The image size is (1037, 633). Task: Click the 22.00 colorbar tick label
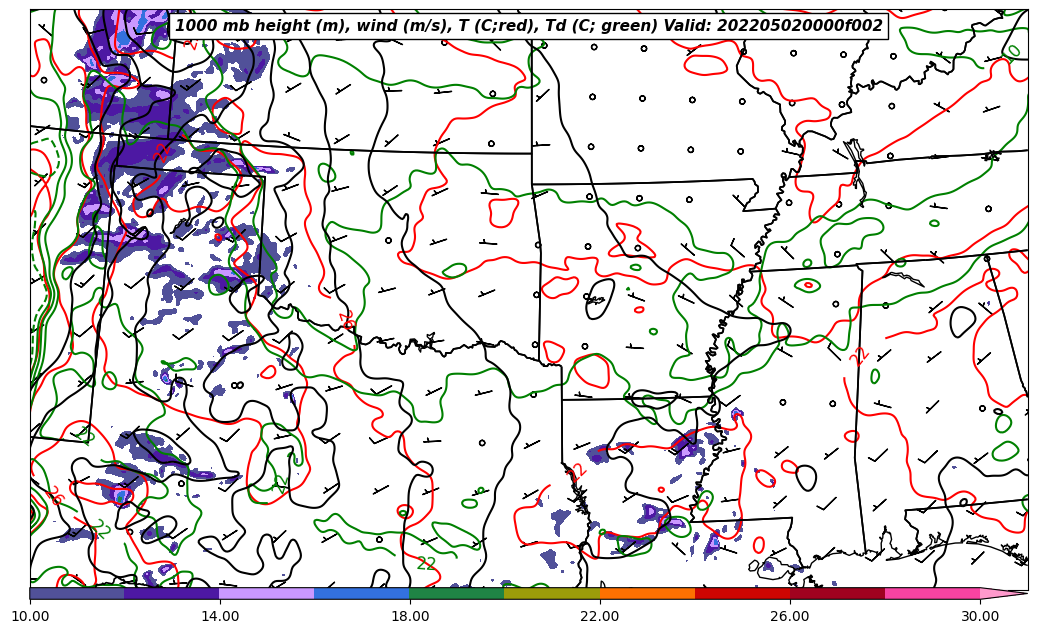tap(600, 616)
